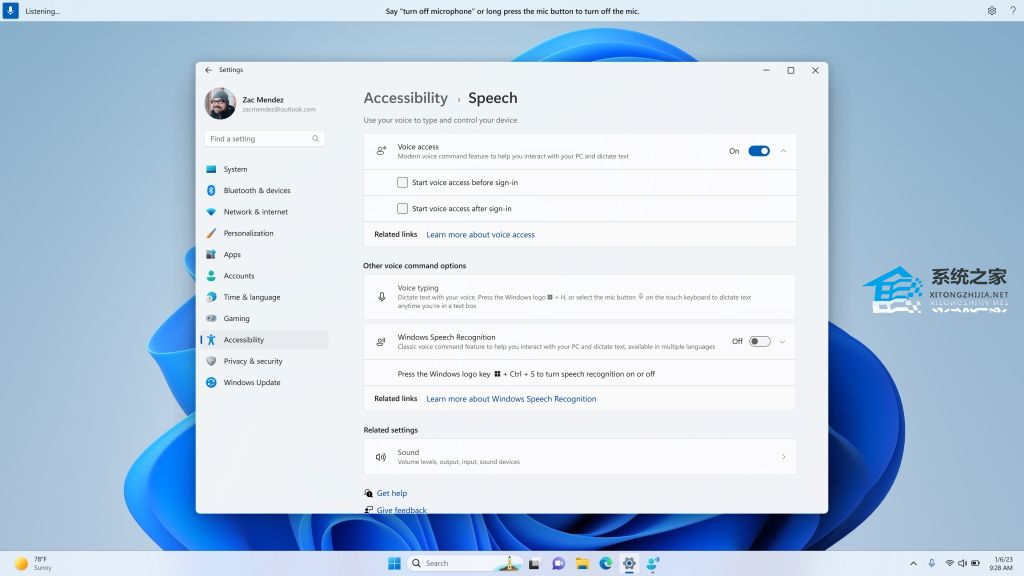1024x576 pixels.
Task: Click the microphone icon in the system tray
Action: tap(931, 563)
